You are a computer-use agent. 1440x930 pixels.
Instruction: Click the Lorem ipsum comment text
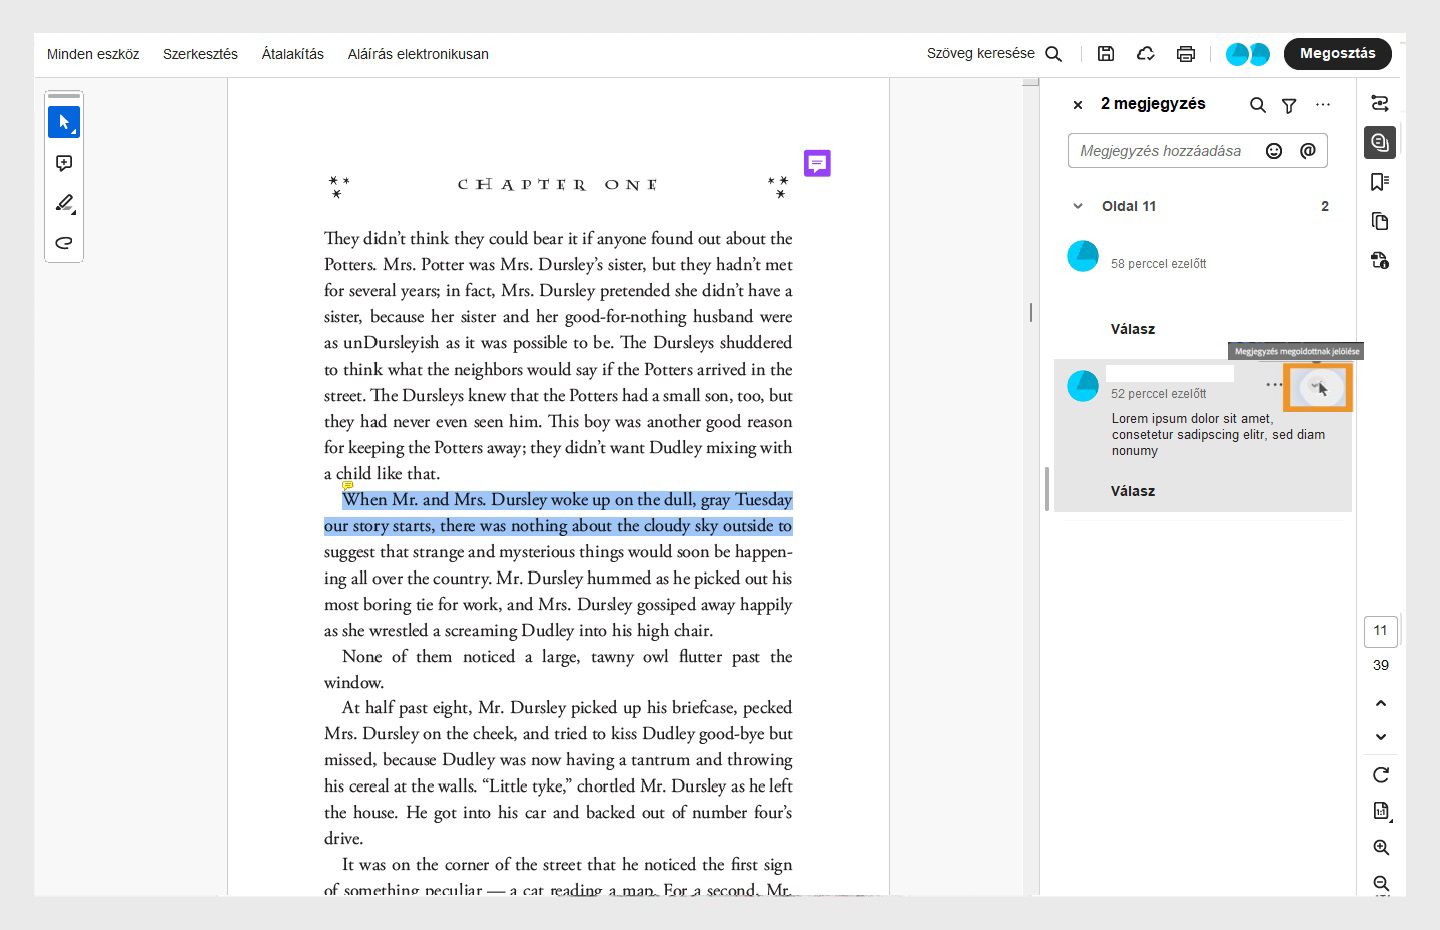pyautogui.click(x=1218, y=435)
